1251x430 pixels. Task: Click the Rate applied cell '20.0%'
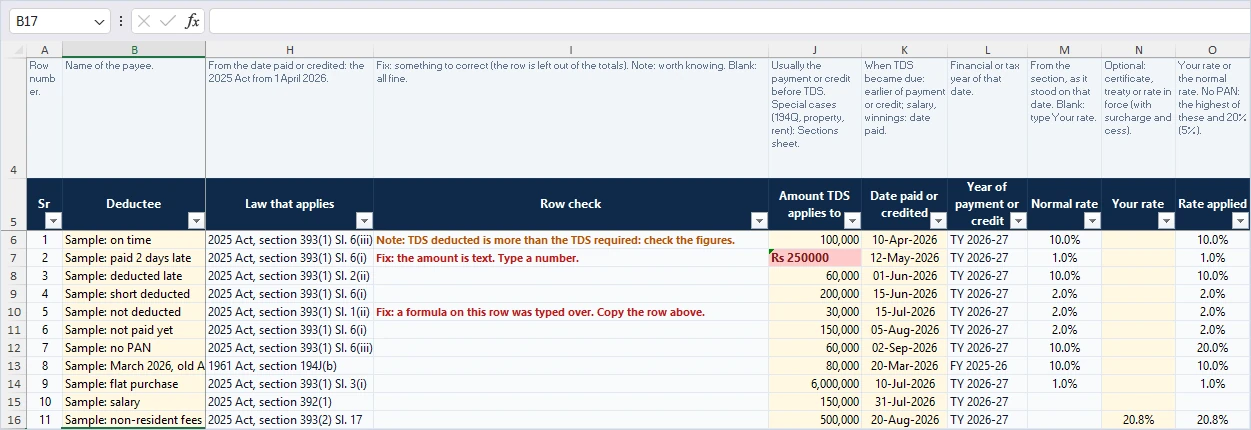tap(1213, 348)
